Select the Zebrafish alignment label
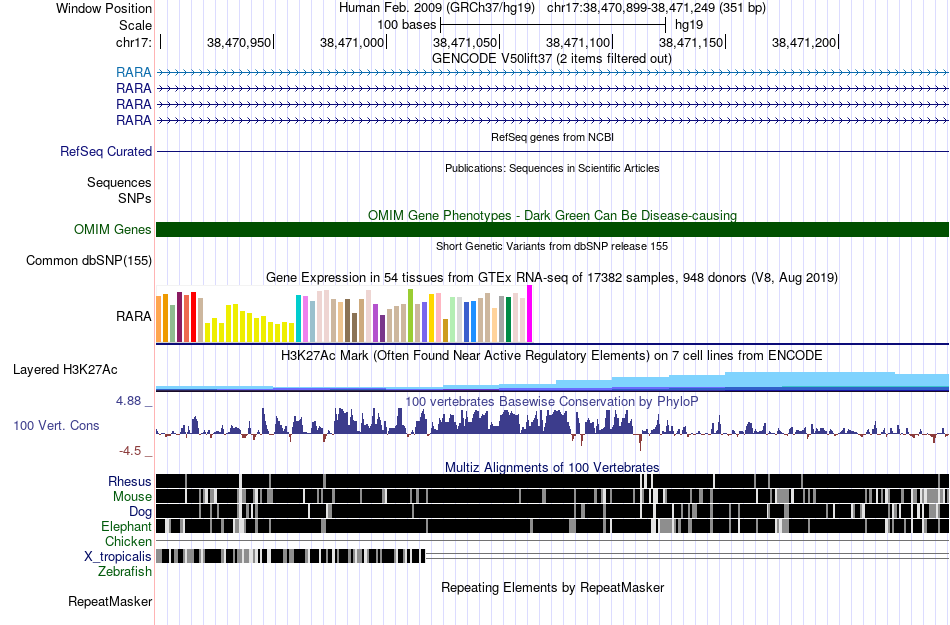 (x=125, y=571)
